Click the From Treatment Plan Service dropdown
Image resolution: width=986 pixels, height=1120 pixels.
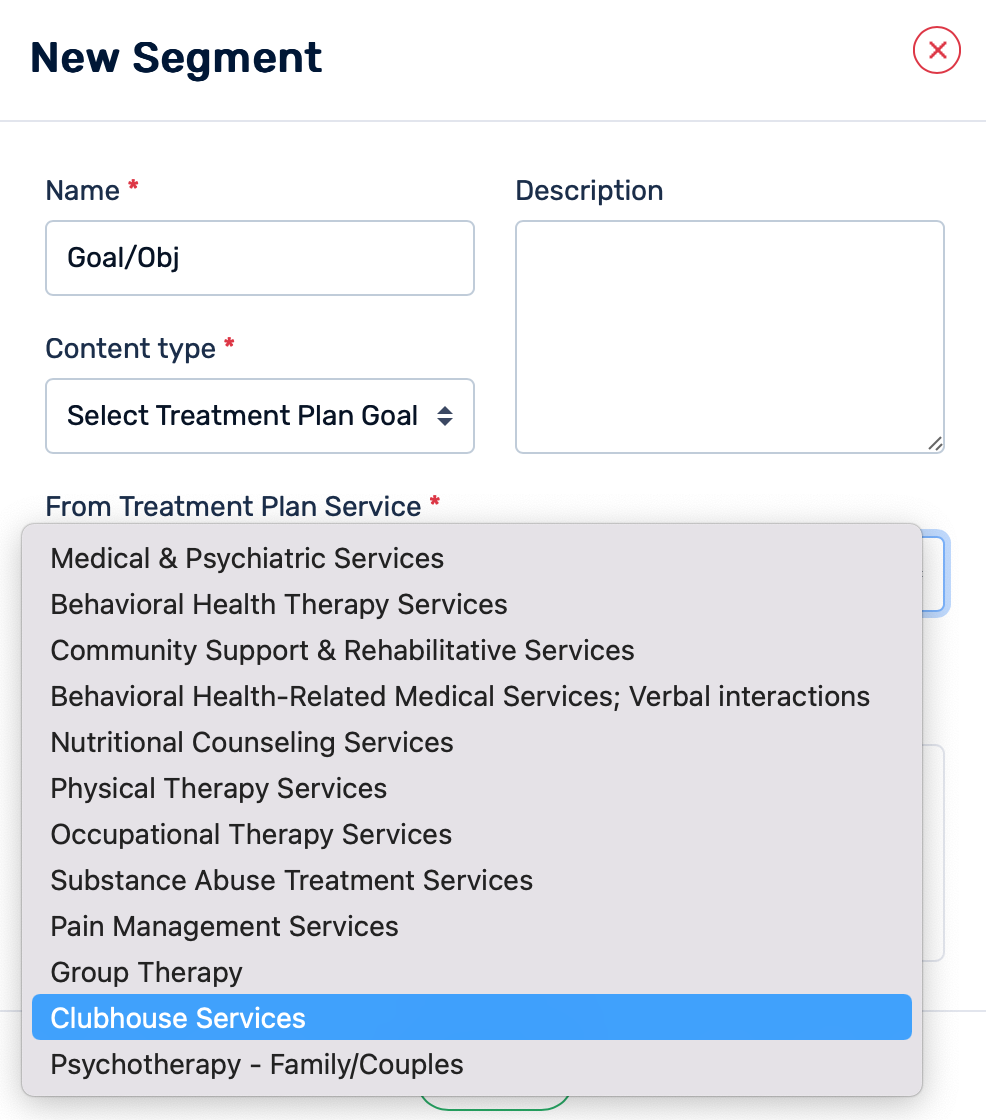934,574
